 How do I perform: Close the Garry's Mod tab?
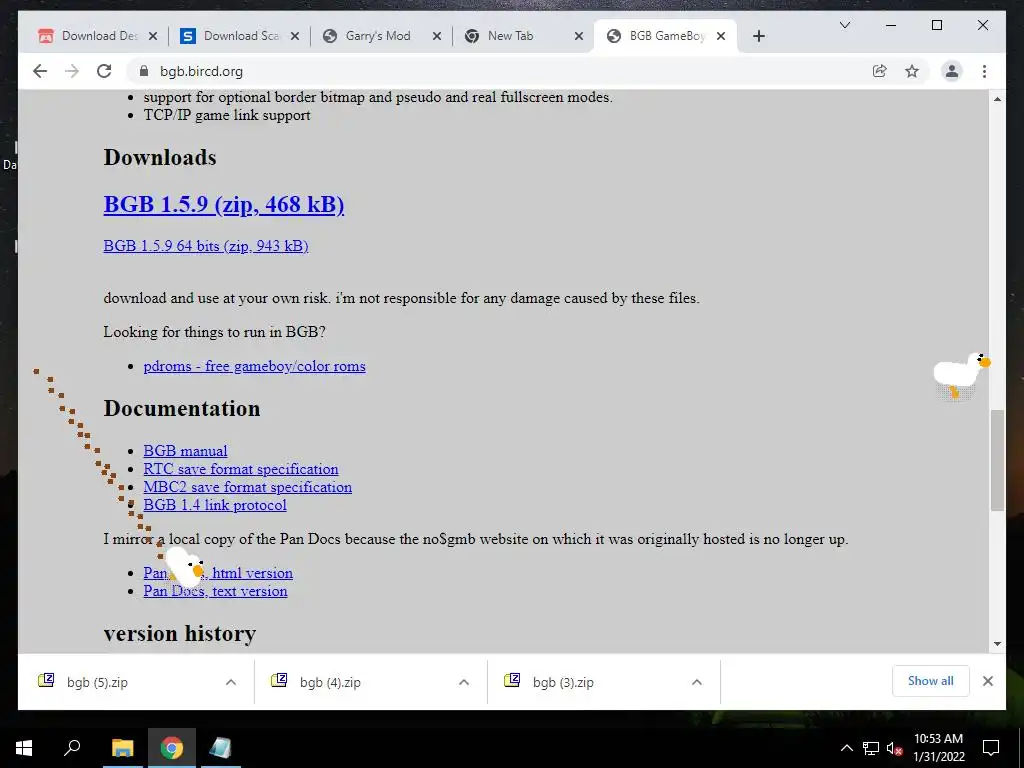(437, 36)
